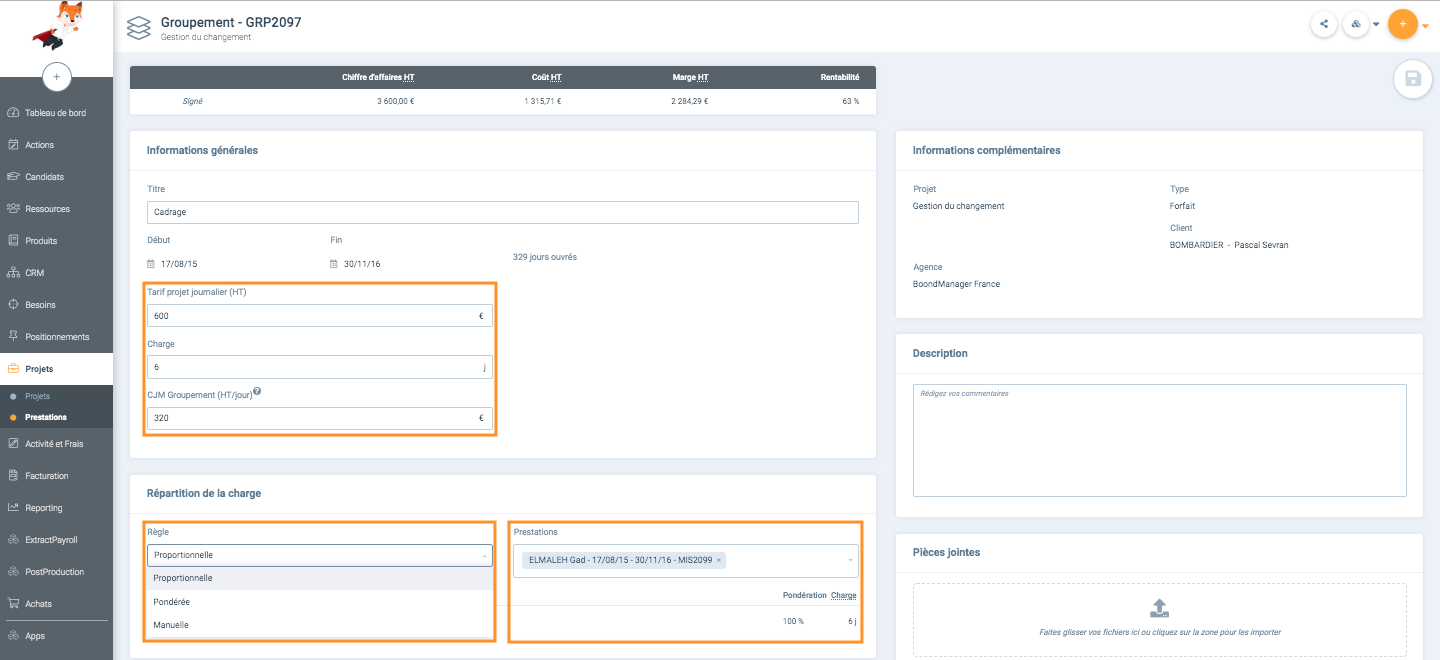Click the Marge HT value 2 284,29 €

(x=690, y=101)
